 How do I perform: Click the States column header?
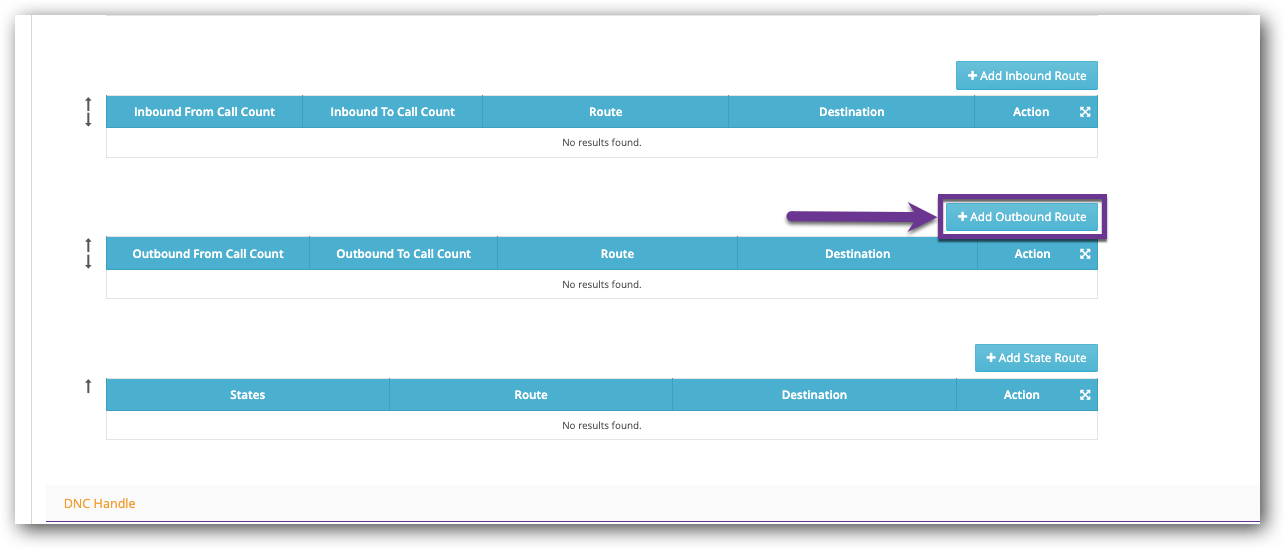247,395
